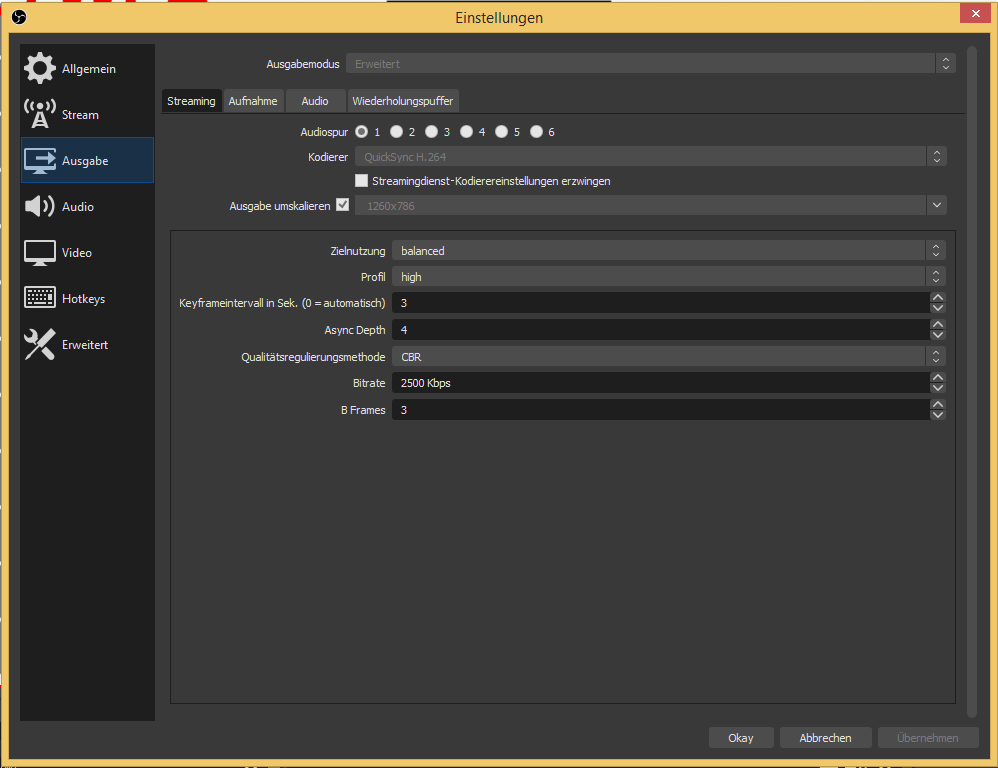Switch to the Aufnahme tab
The width and height of the screenshot is (998, 768).
253,101
